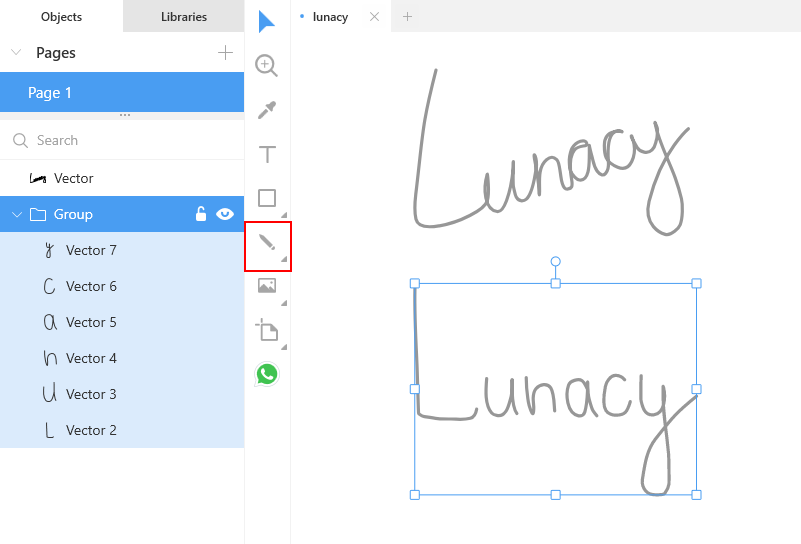Toggle visibility of the Group layer
This screenshot has width=801, height=544.
coord(225,214)
